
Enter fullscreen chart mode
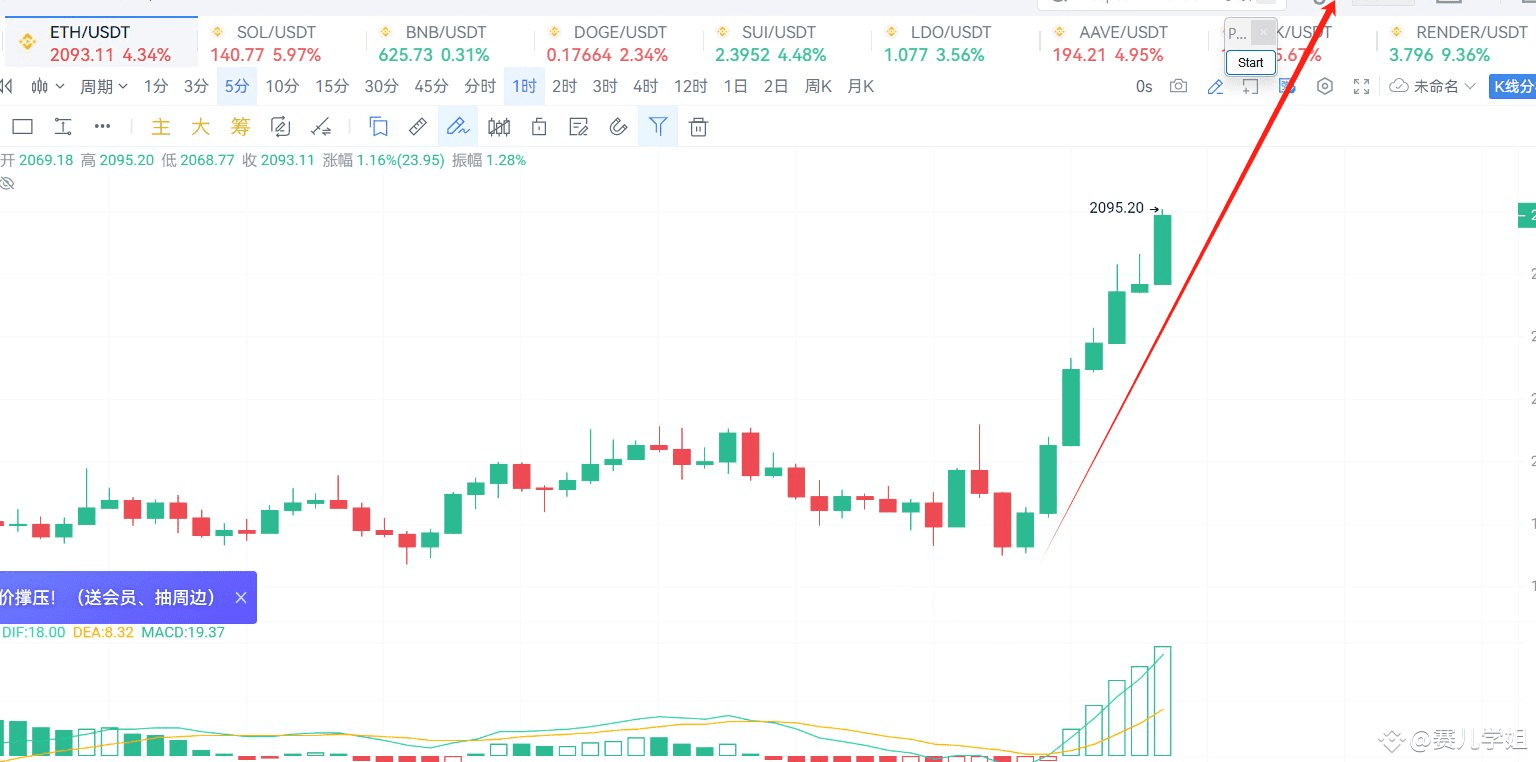[x=1361, y=87]
